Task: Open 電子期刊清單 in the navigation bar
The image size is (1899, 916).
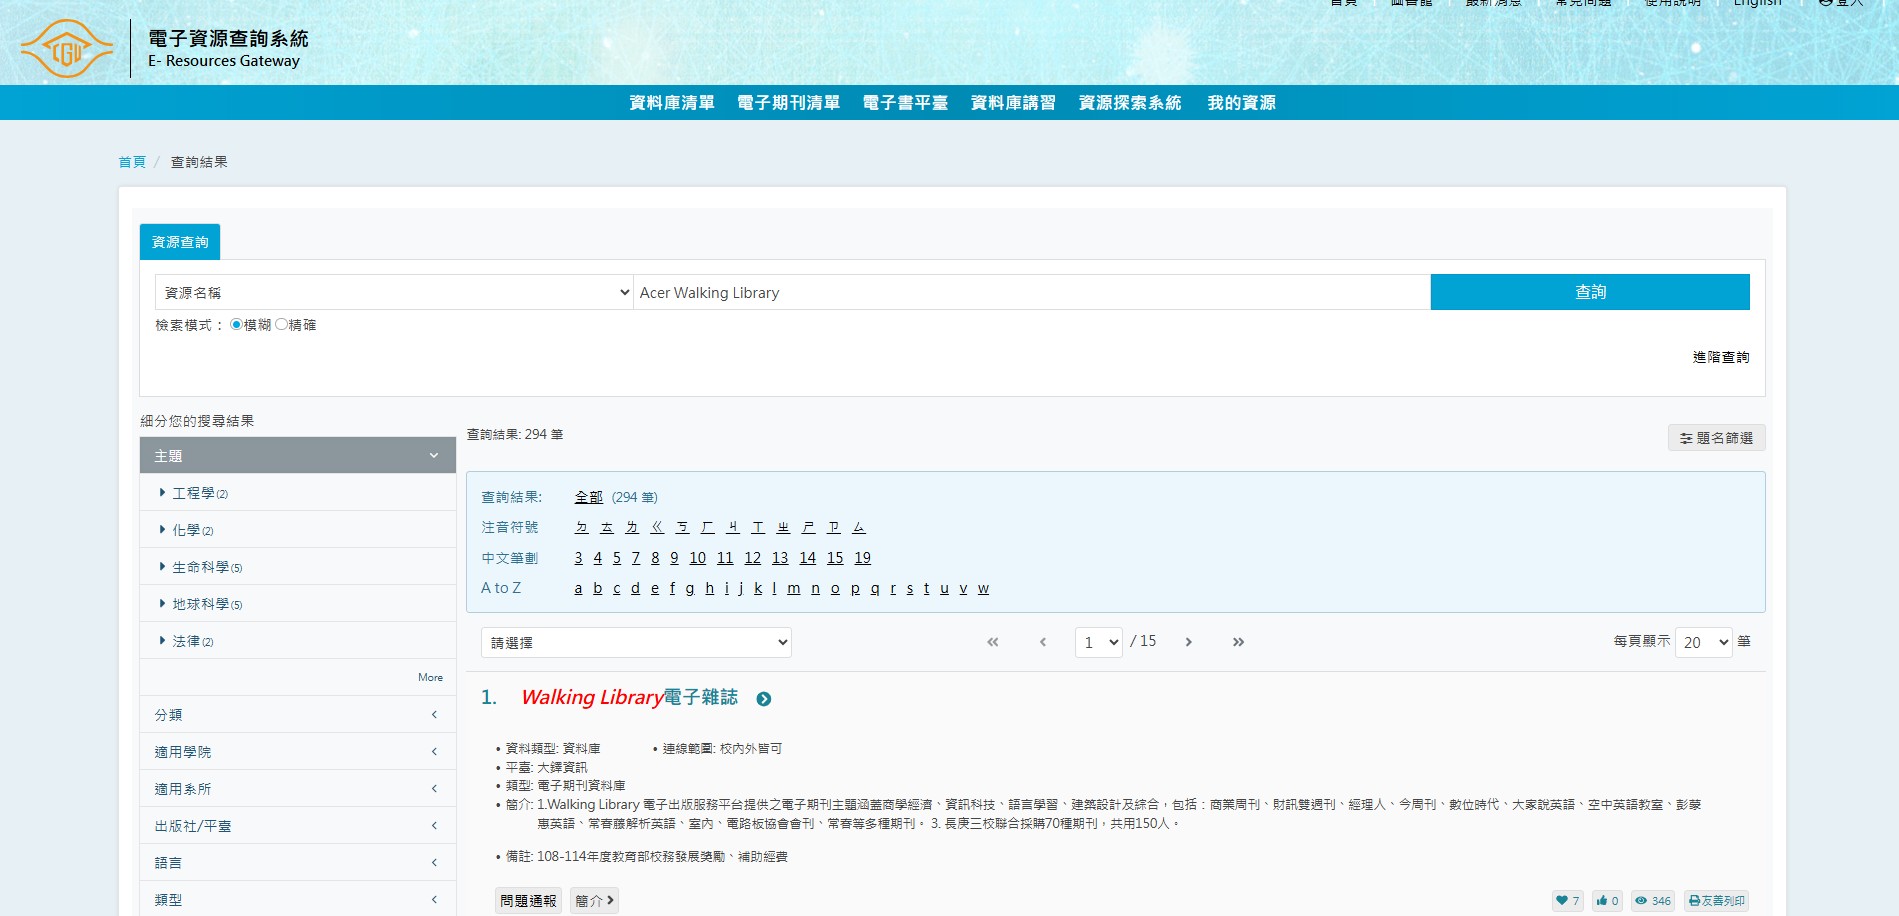Action: (x=788, y=103)
